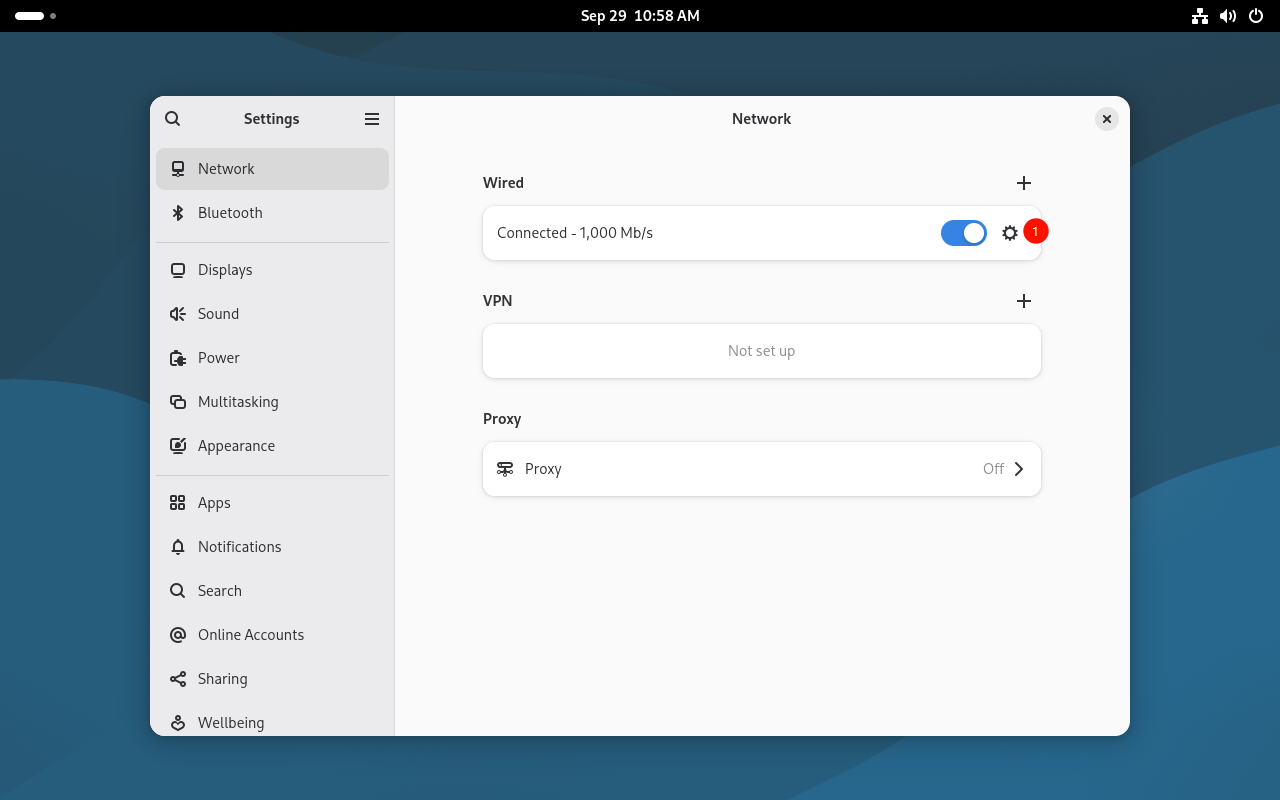Click the power icon in top bar
The image size is (1280, 800).
coord(1256,16)
